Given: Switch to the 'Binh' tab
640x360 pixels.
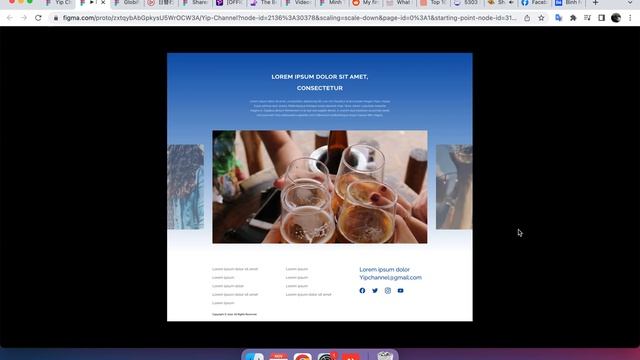Looking at the screenshot, I should [x=570, y=3].
